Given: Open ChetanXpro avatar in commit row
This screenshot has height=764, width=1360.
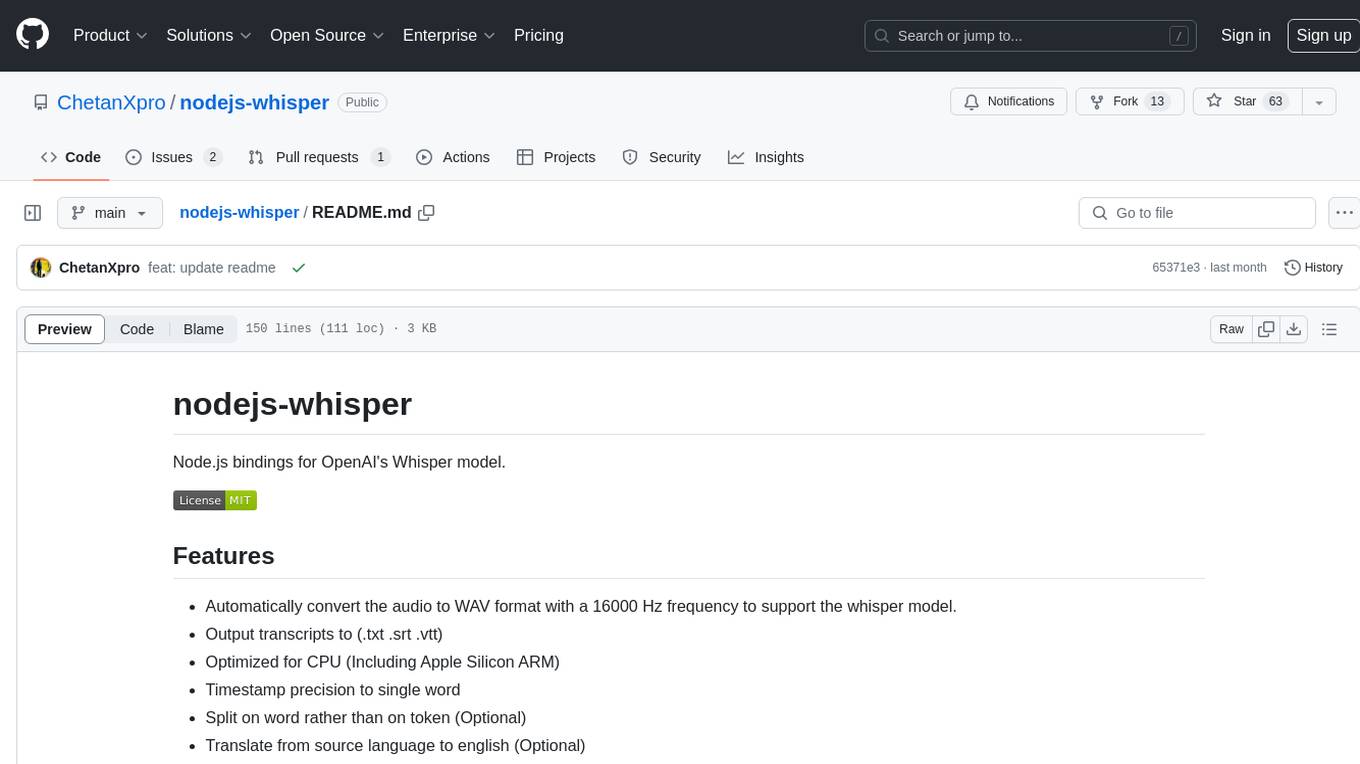Looking at the screenshot, I should (41, 268).
